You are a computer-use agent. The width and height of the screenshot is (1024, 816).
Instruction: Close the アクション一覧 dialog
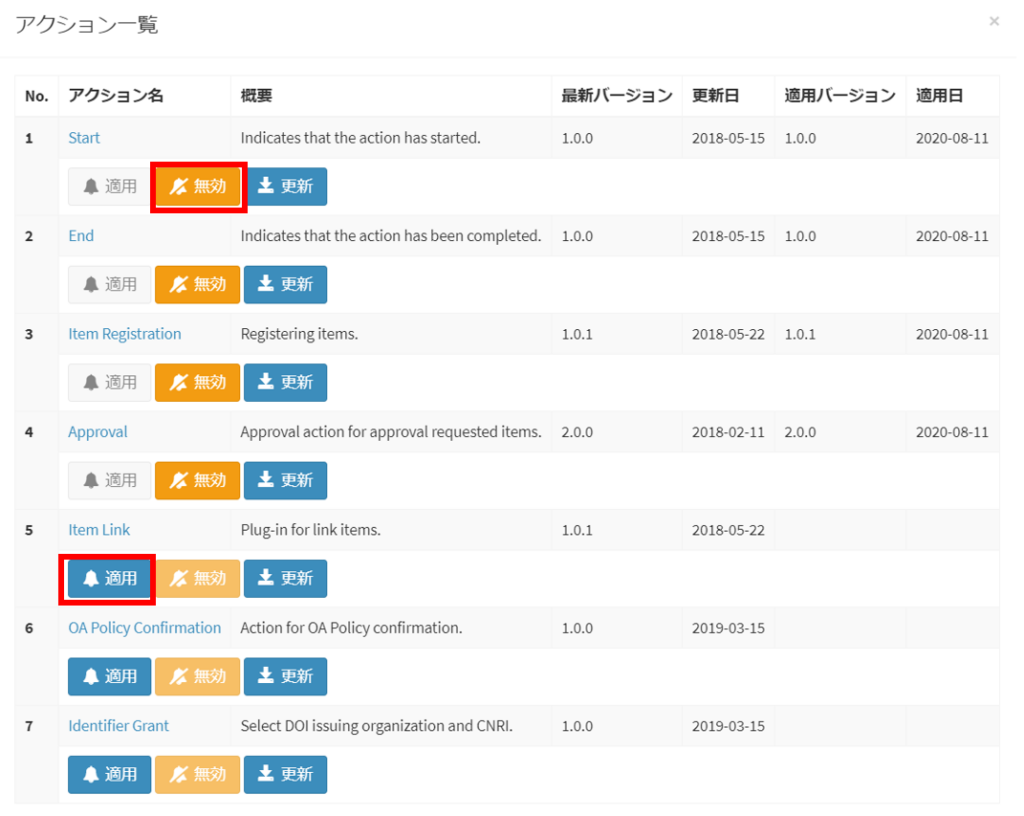993,21
